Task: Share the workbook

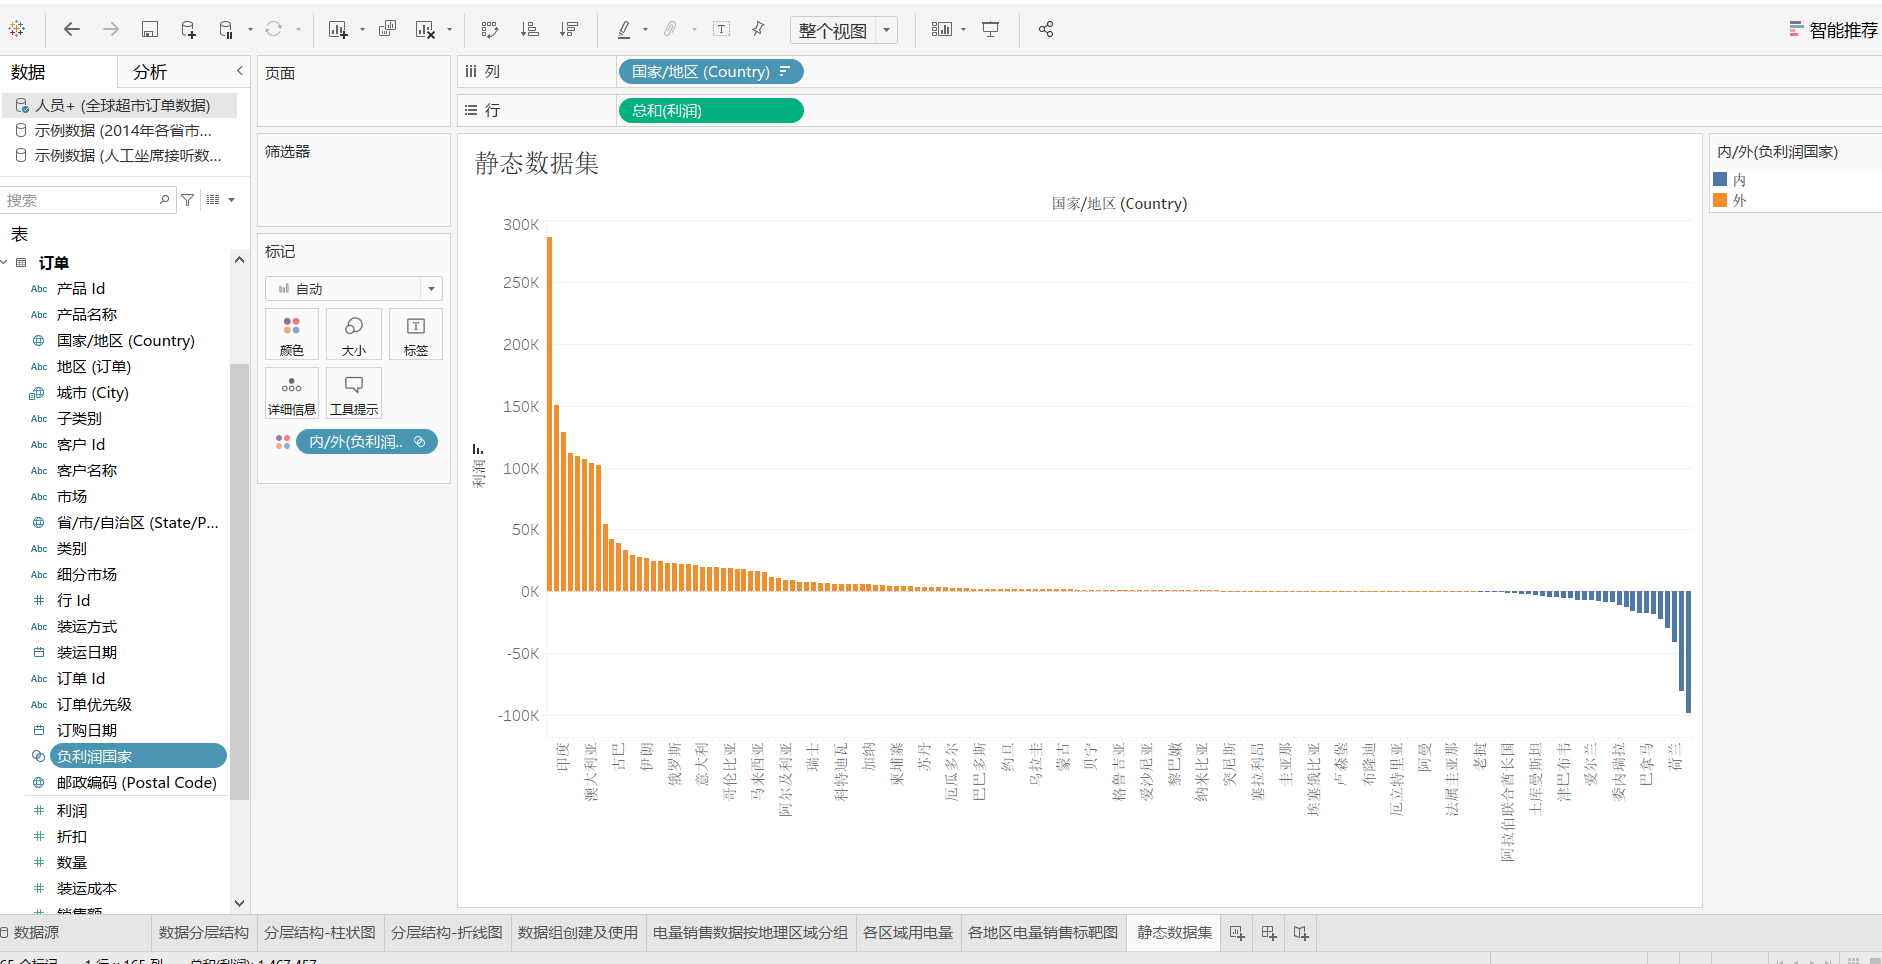Action: 1046,29
